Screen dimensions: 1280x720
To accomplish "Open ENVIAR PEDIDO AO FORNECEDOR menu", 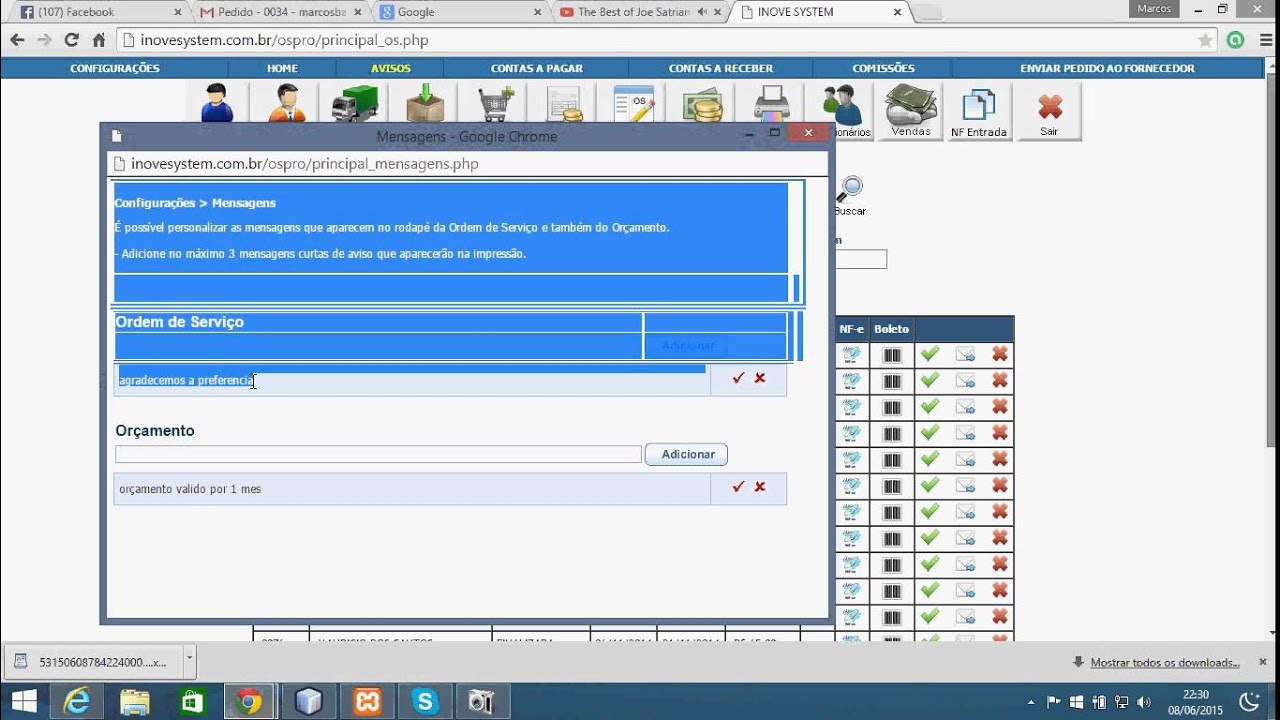I will click(x=1107, y=68).
